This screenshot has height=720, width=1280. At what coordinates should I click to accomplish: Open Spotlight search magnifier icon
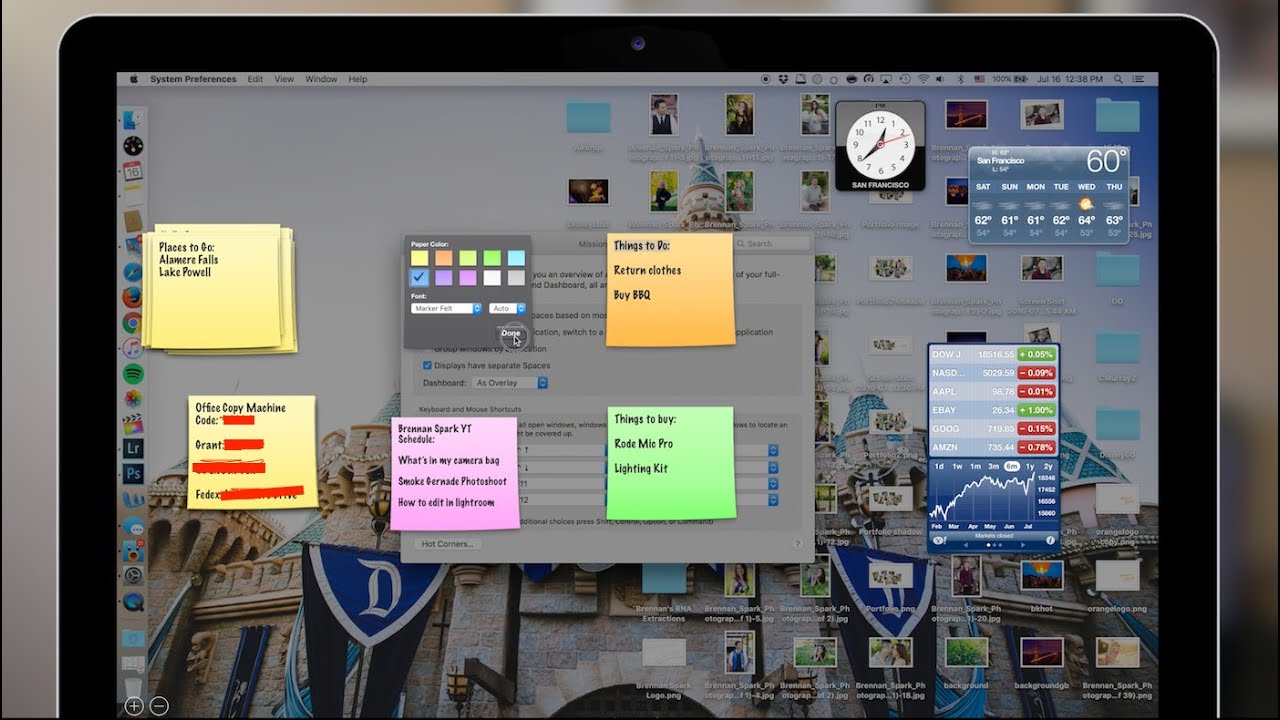1118,79
